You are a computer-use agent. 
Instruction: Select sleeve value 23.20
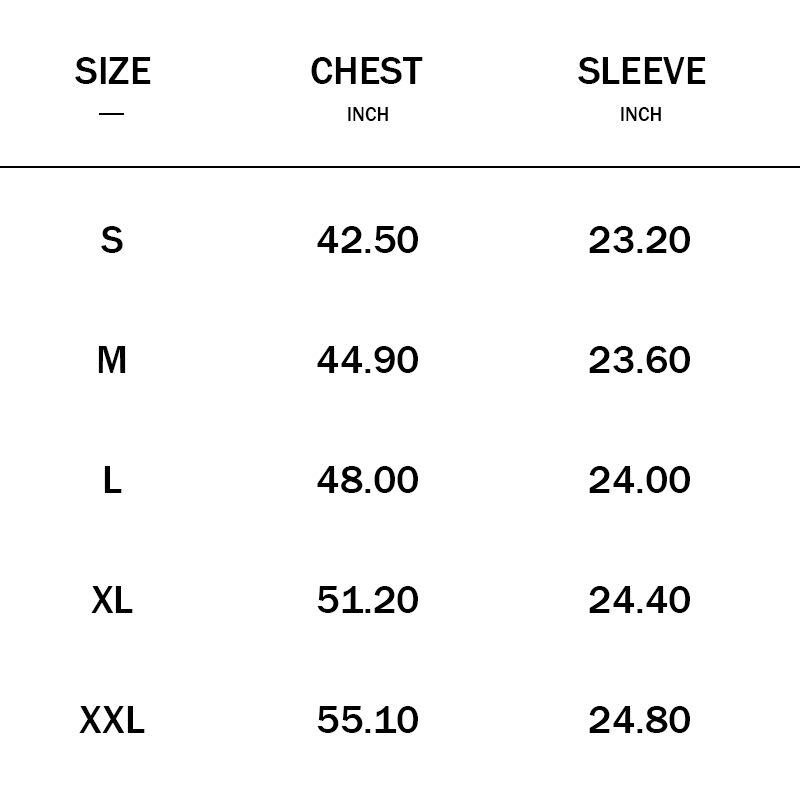(x=639, y=240)
